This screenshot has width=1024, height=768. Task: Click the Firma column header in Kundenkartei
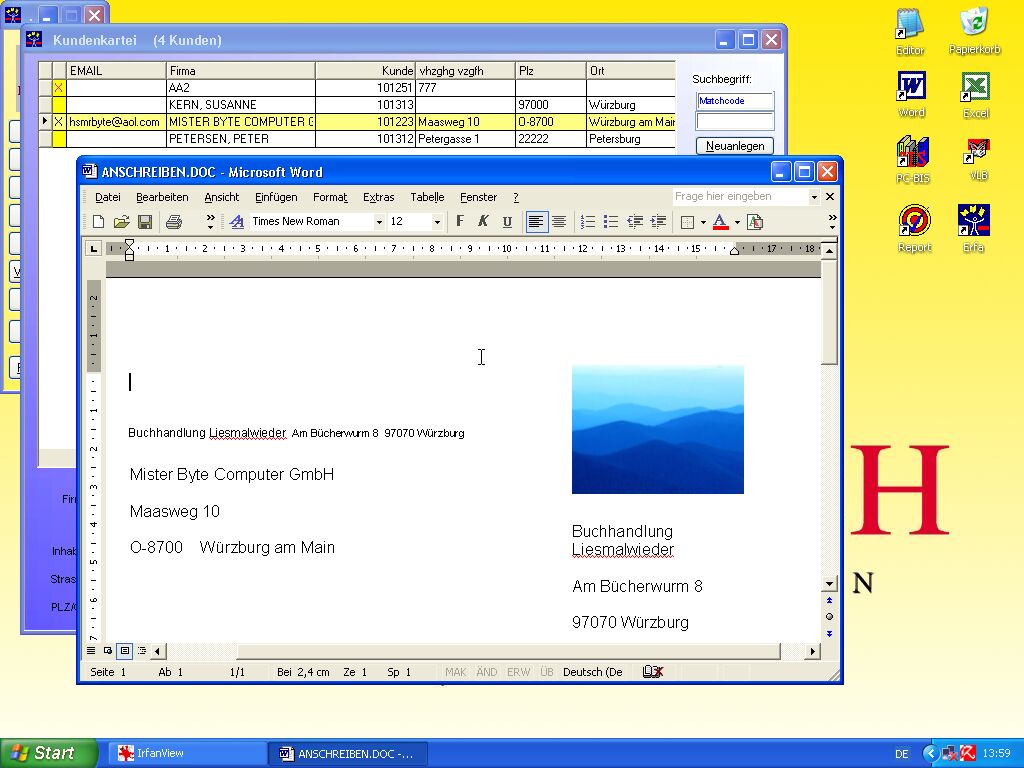(x=240, y=71)
